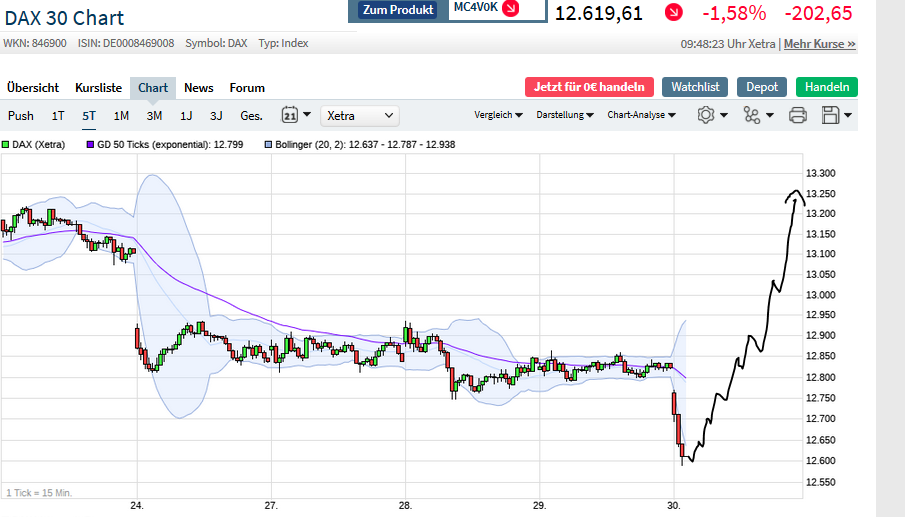Click the Symbol: DAX text
Viewport: 905px width, 517px height.
[216, 43]
